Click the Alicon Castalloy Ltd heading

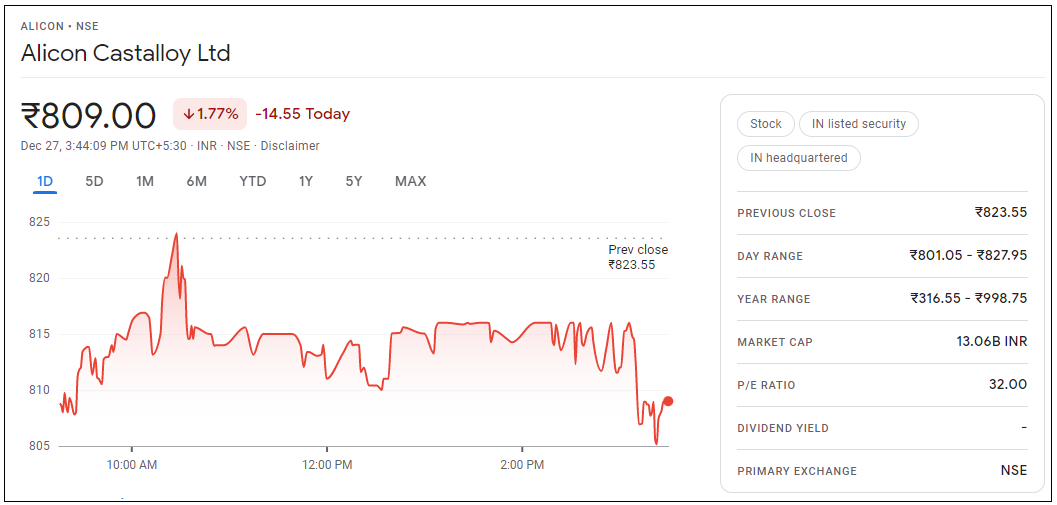[126, 53]
